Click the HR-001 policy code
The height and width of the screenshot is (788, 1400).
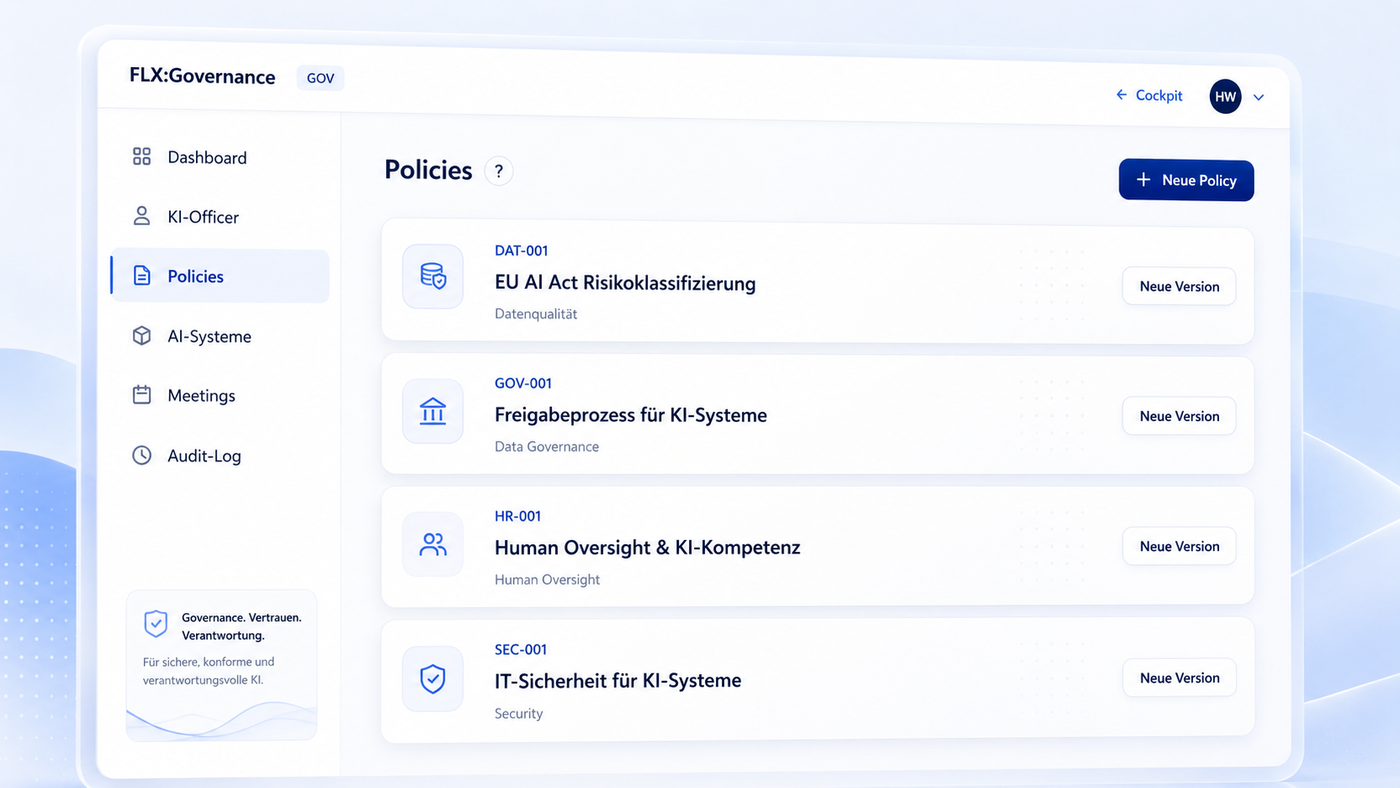[518, 516]
